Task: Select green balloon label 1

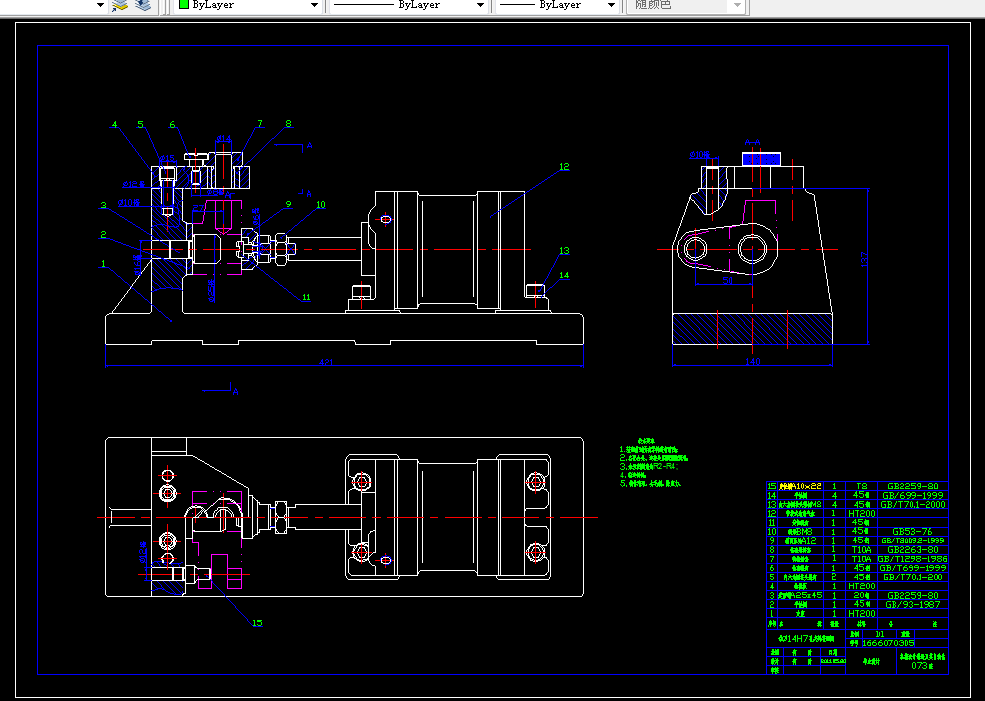Action: coord(104,264)
